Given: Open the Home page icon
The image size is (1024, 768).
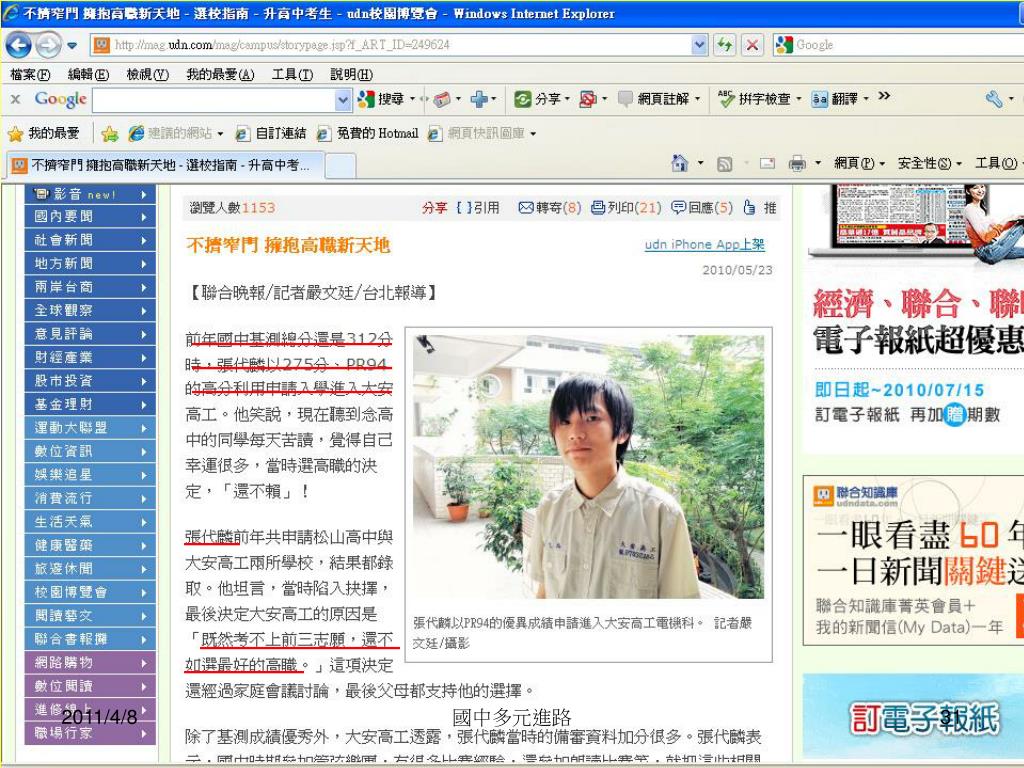Looking at the screenshot, I should click(680, 163).
